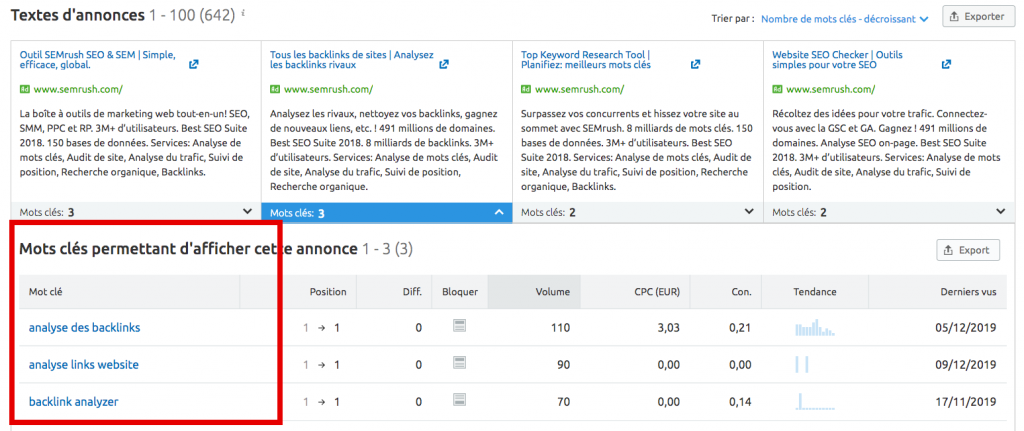Open the Outil SEMrush SEO & SEM ad title
1024x431 pixels.
tap(98, 60)
